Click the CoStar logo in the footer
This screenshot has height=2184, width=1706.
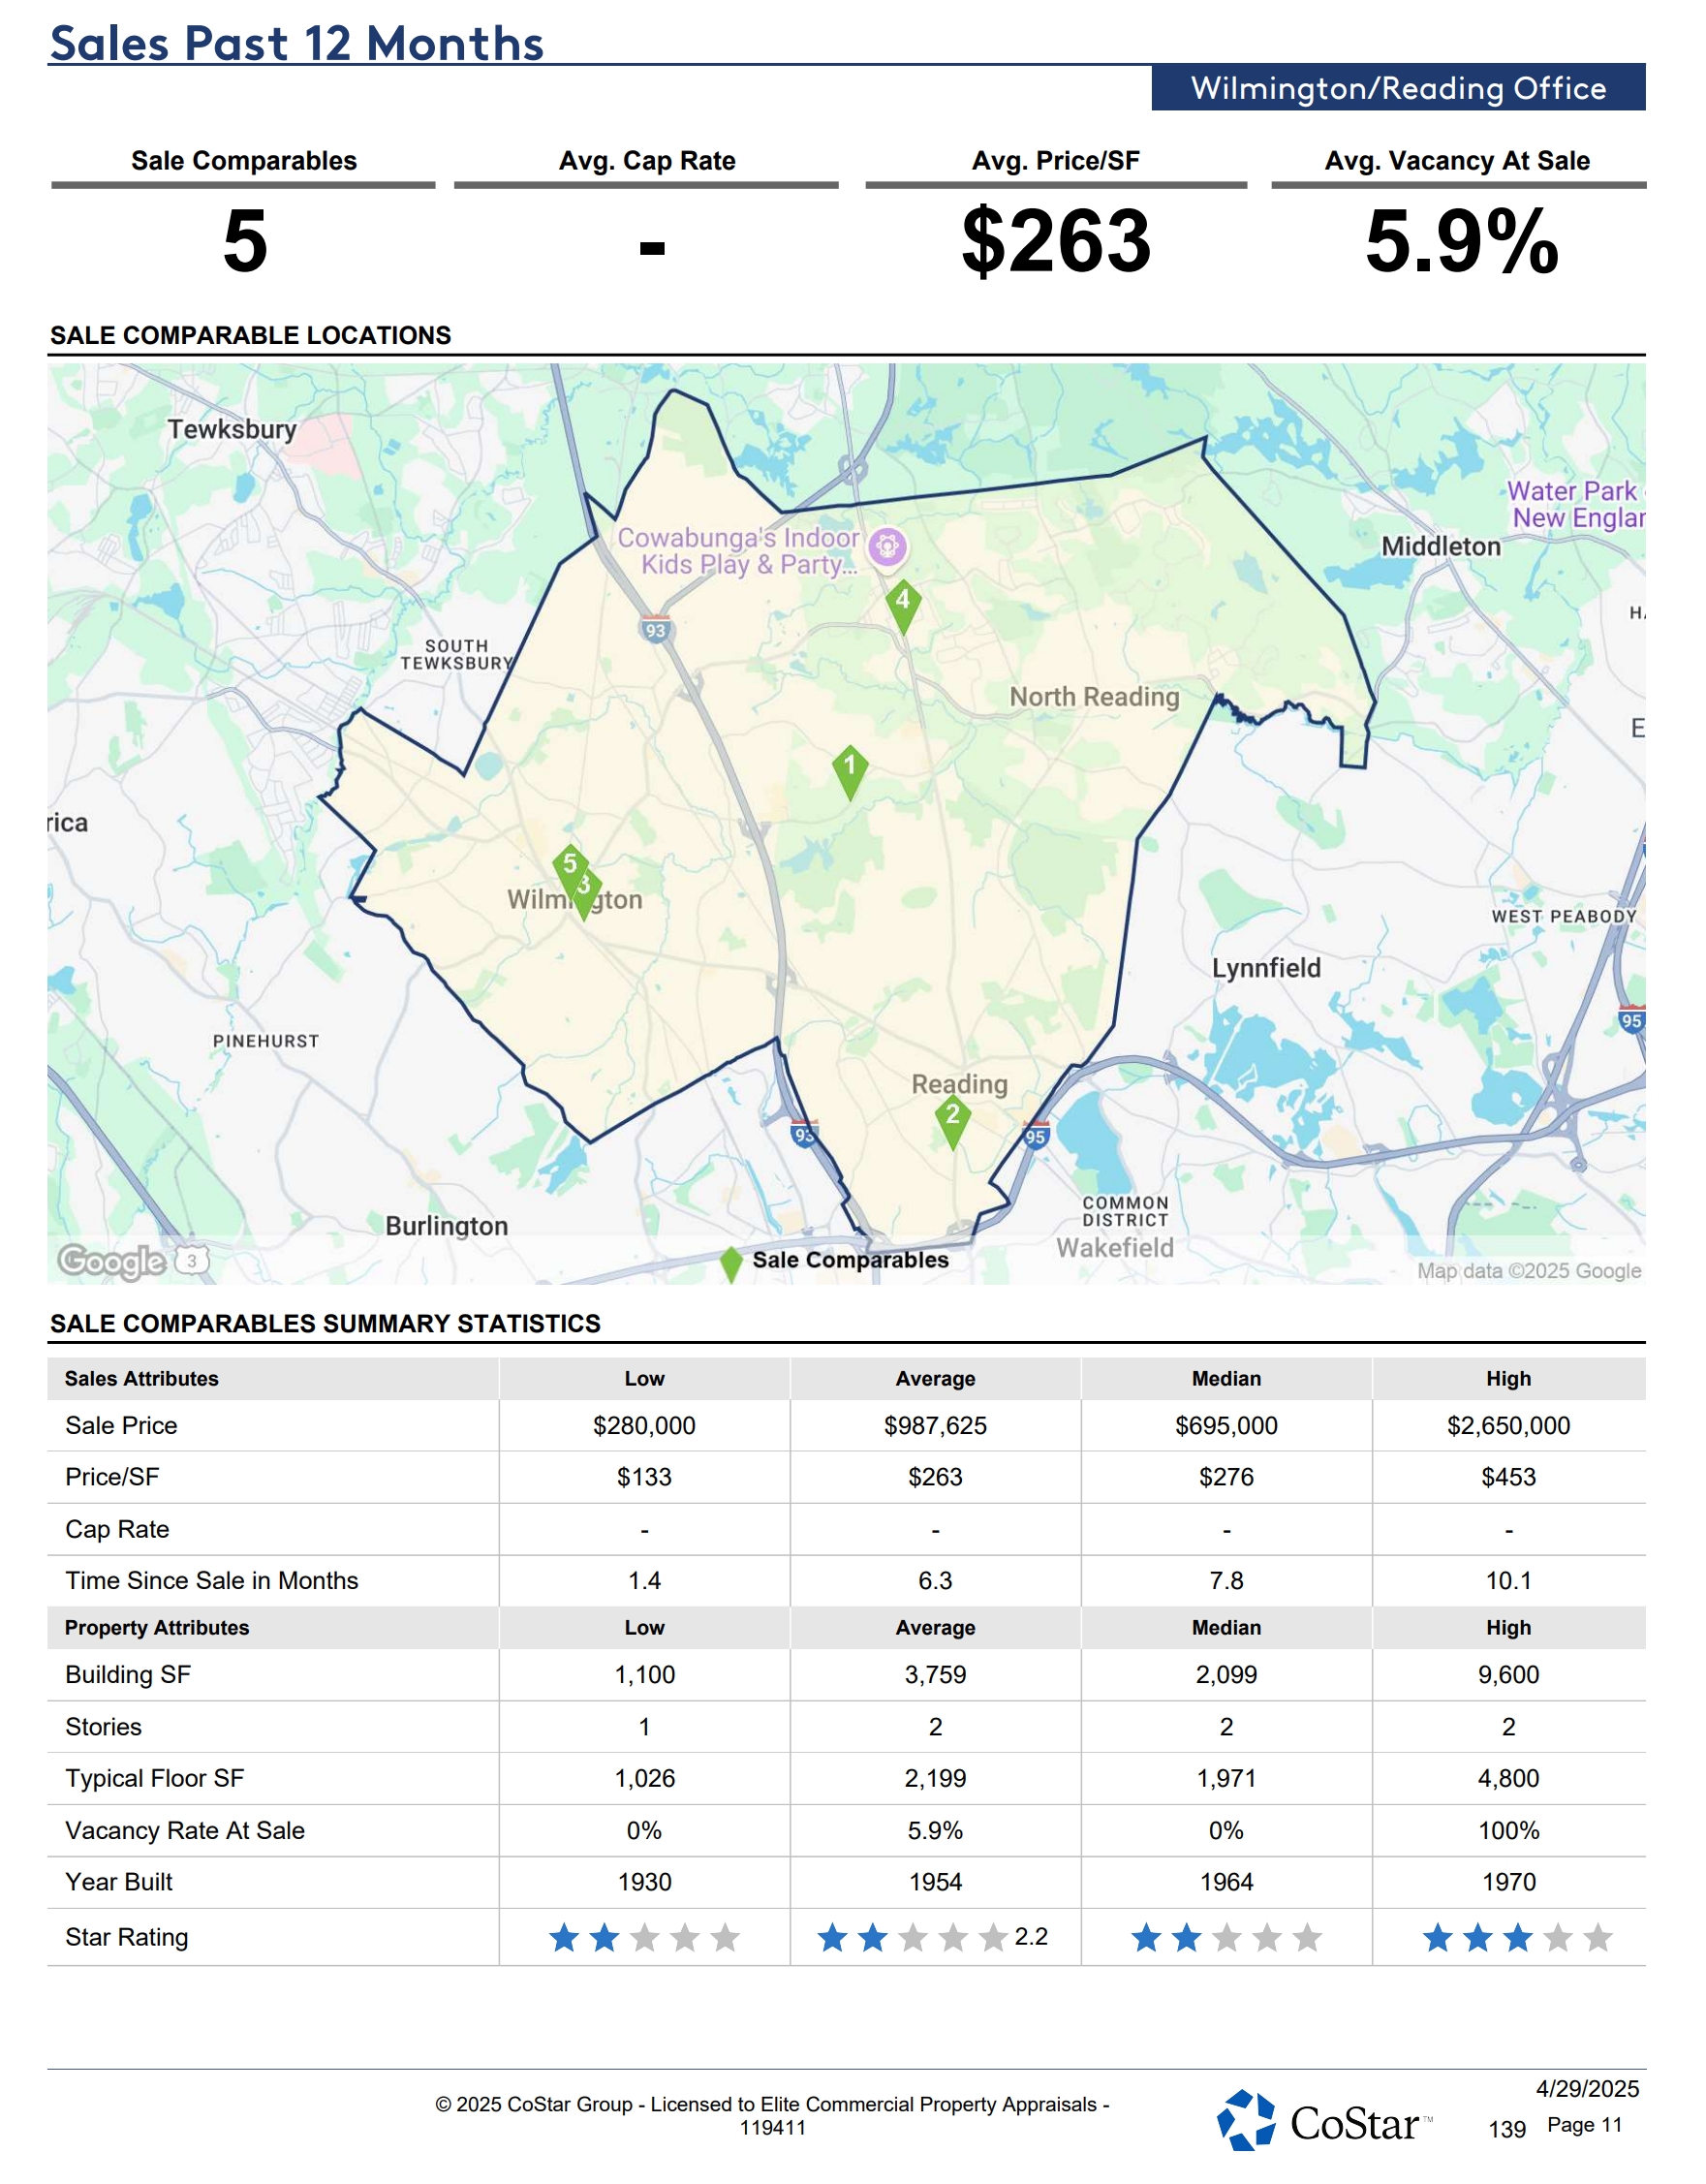click(1324, 2120)
